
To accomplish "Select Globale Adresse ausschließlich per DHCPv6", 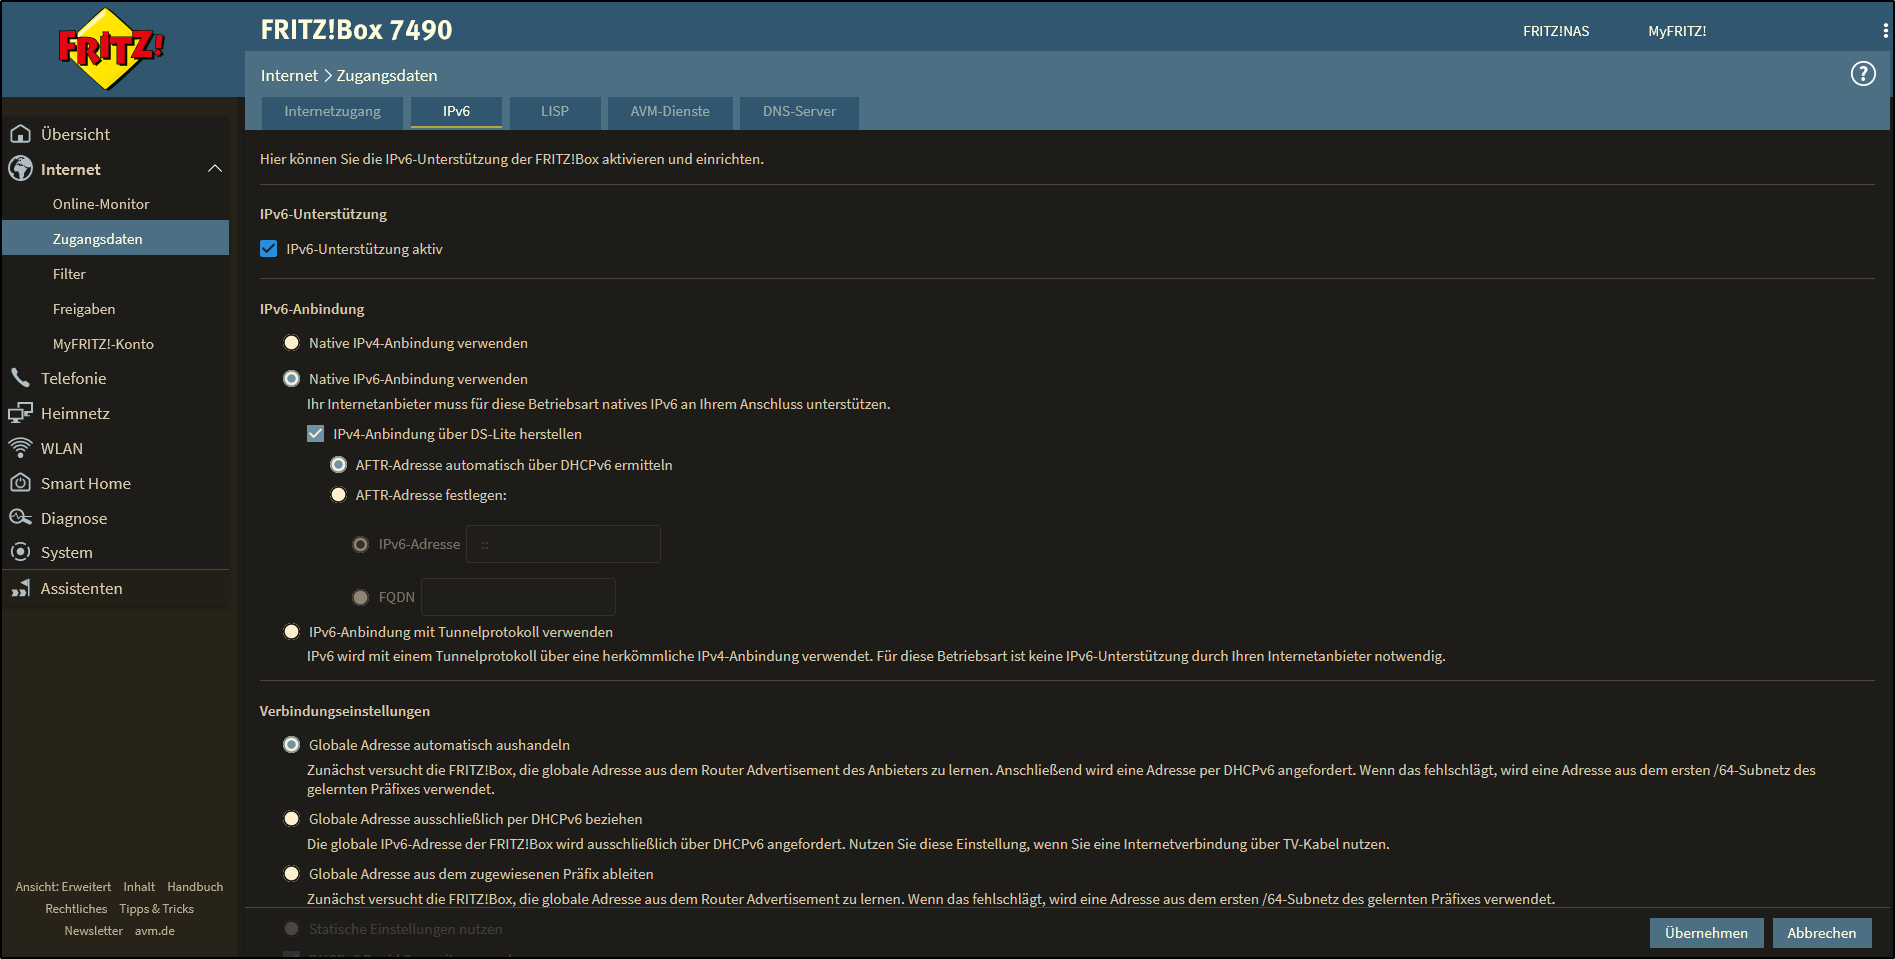I will pyautogui.click(x=292, y=819).
